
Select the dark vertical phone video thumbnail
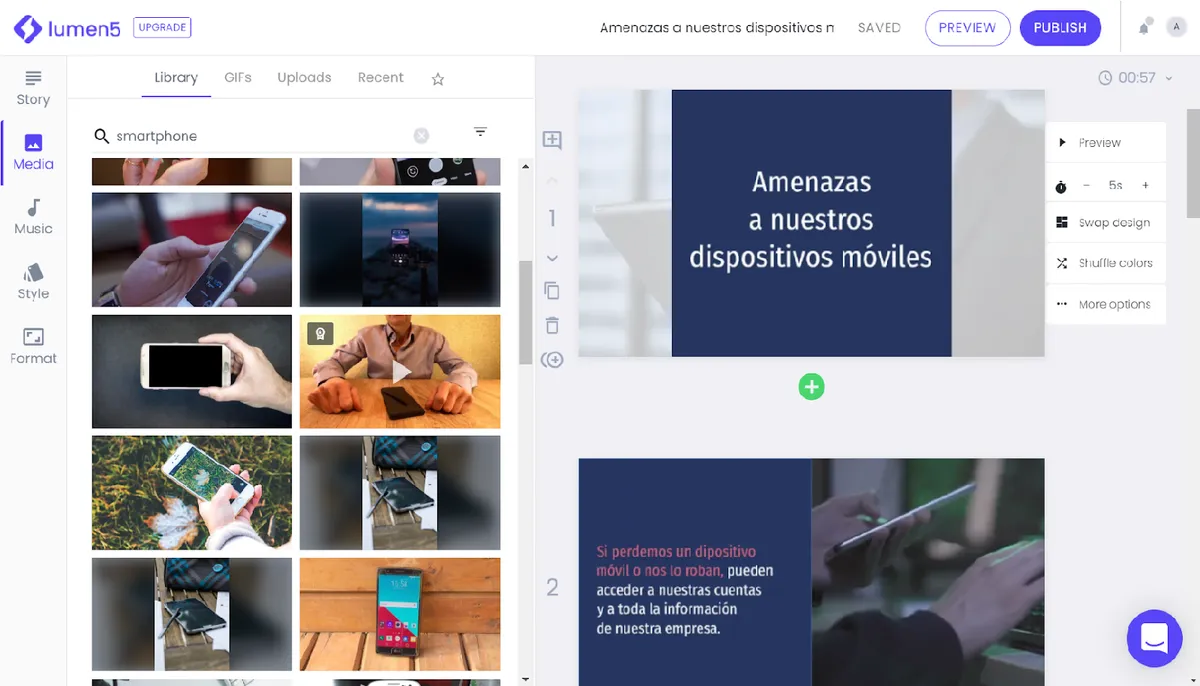tap(400, 249)
